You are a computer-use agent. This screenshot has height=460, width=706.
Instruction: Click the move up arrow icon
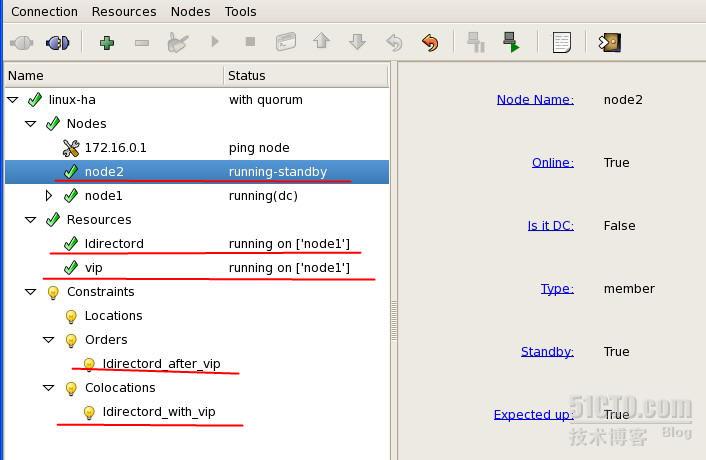coord(321,41)
